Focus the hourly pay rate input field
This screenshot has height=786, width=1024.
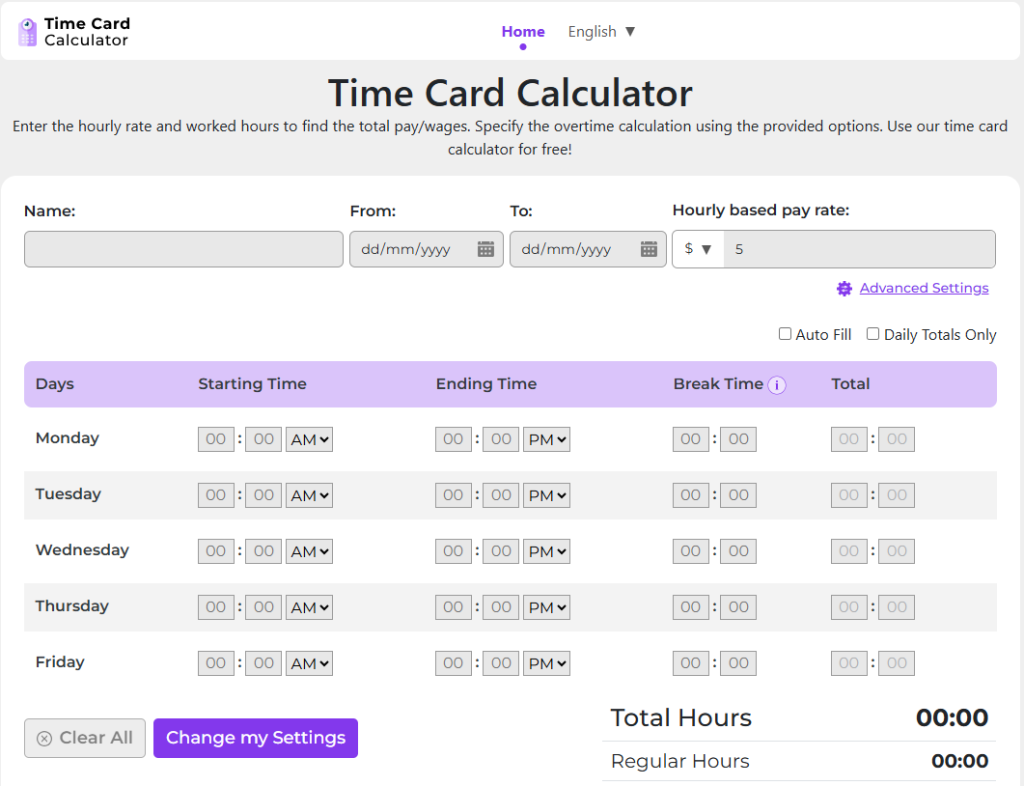coord(859,249)
